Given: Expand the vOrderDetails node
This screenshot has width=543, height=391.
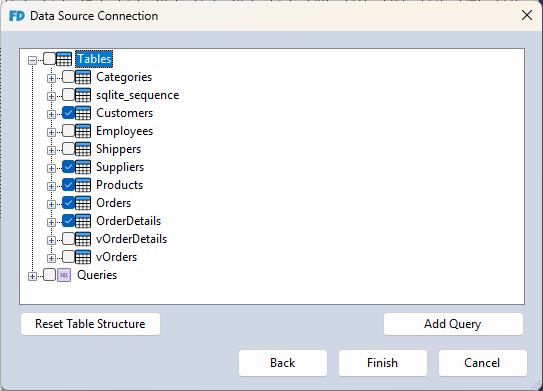Looking at the screenshot, I should pos(51,241).
